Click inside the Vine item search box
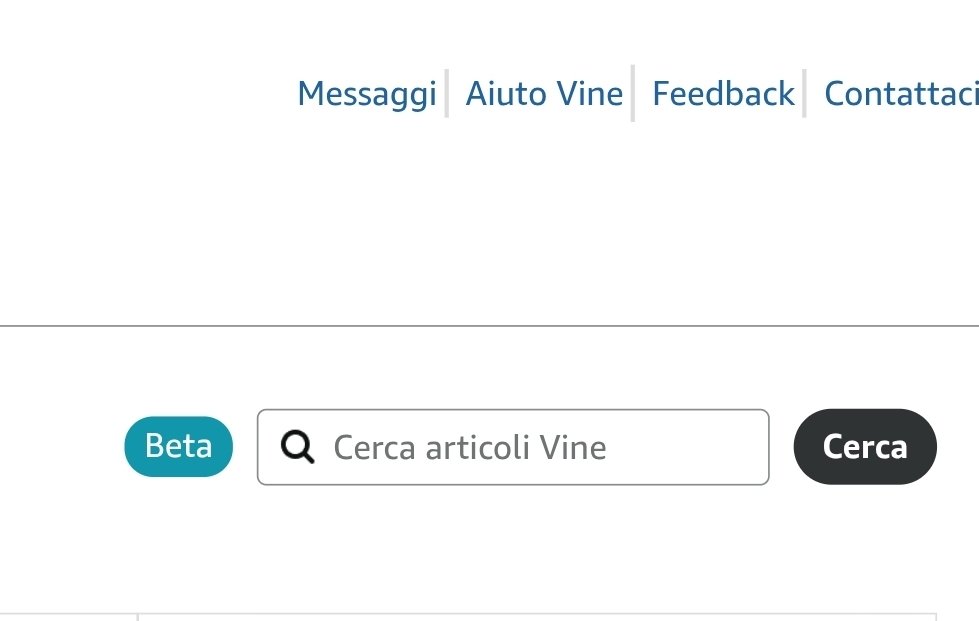Image resolution: width=979 pixels, height=621 pixels. 540,447
